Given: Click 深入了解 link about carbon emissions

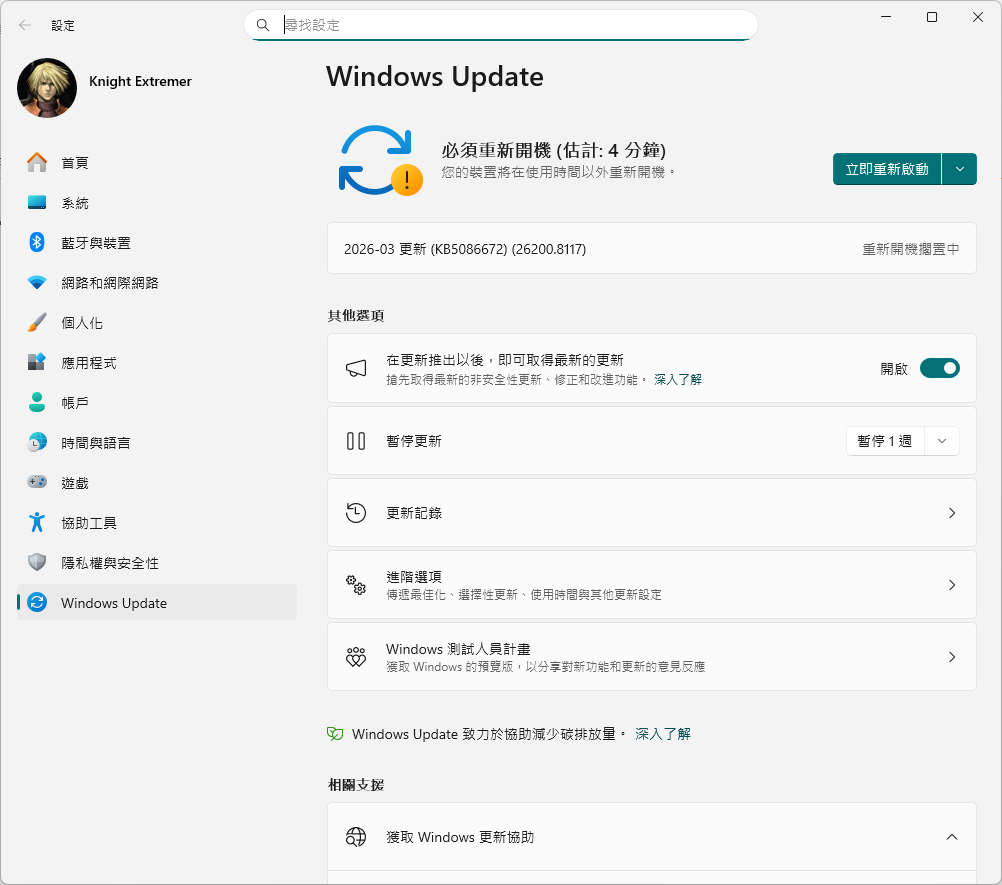Looking at the screenshot, I should click(663, 734).
